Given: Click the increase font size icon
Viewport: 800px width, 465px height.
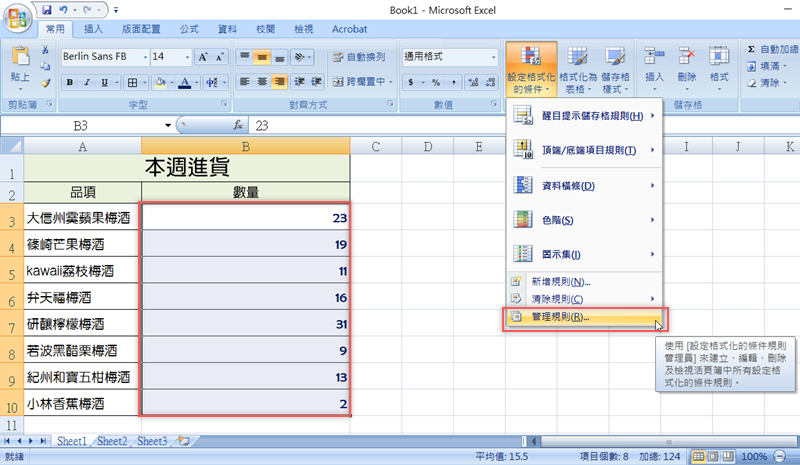Looking at the screenshot, I should tap(204, 57).
